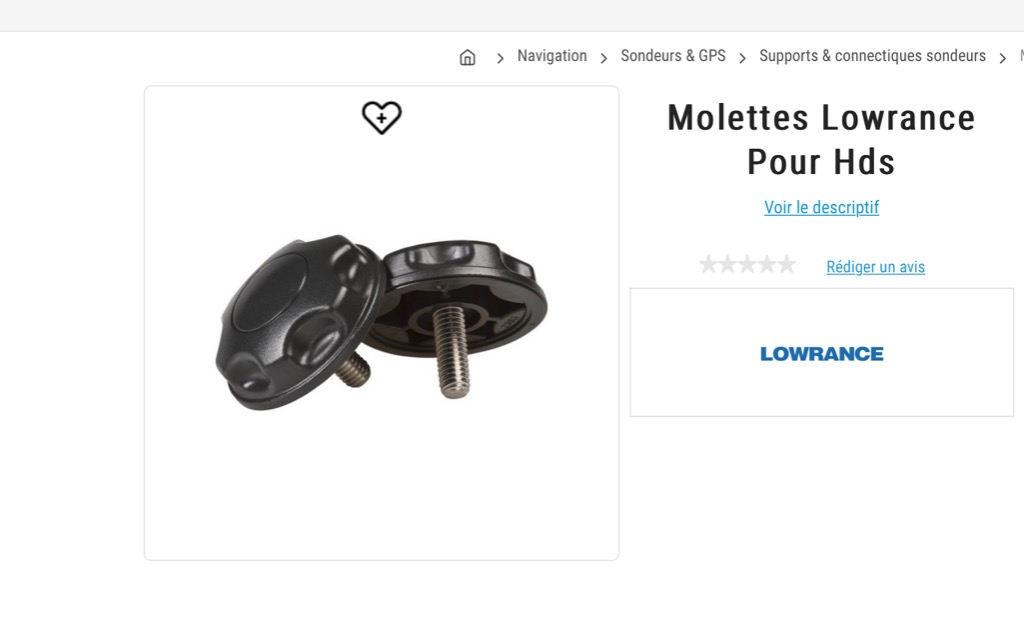The height and width of the screenshot is (625, 1024).
Task: Click the fourth rating star
Action: click(x=767, y=265)
